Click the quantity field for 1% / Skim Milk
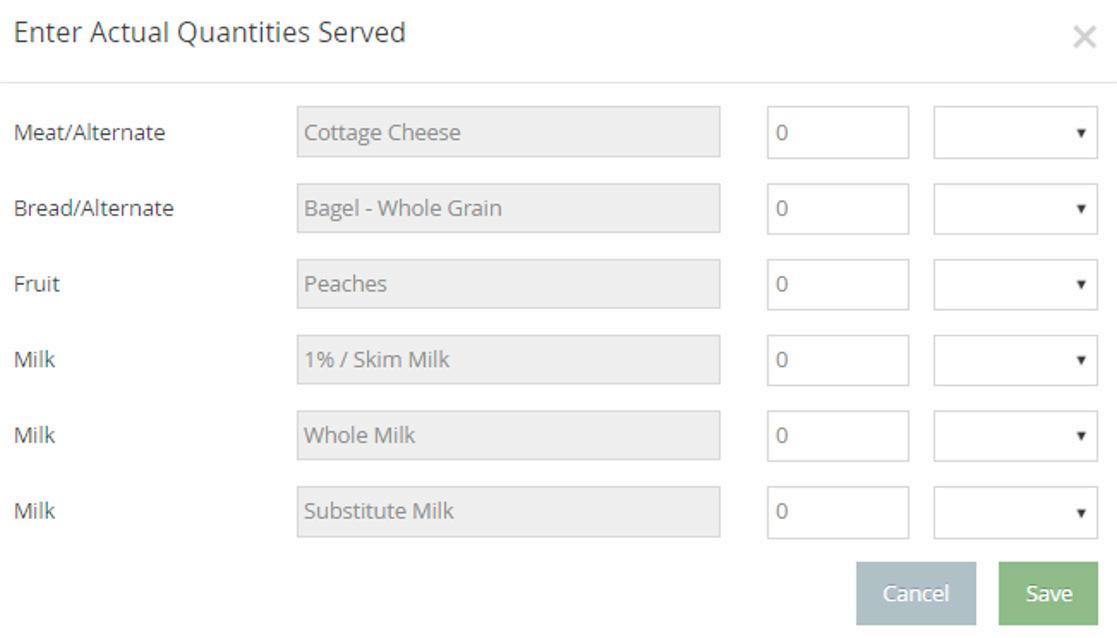 click(x=837, y=360)
